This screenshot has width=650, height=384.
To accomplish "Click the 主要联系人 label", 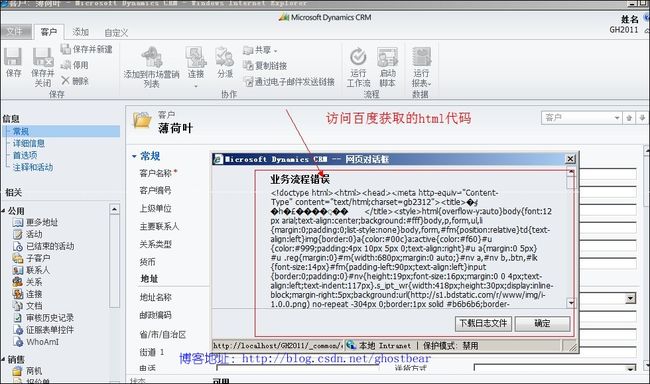I will (x=159, y=226).
